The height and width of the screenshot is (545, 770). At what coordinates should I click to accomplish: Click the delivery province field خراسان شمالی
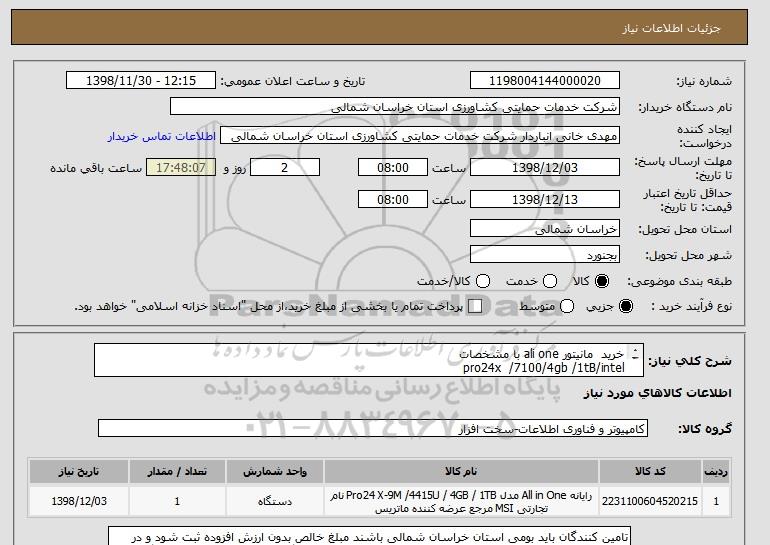pyautogui.click(x=545, y=229)
